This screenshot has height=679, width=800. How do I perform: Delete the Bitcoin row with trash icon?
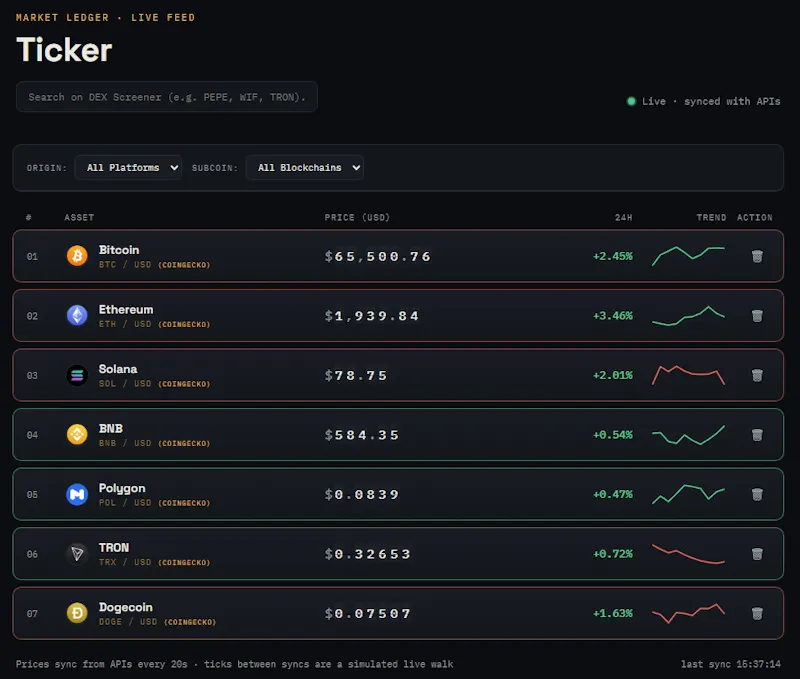[757, 256]
